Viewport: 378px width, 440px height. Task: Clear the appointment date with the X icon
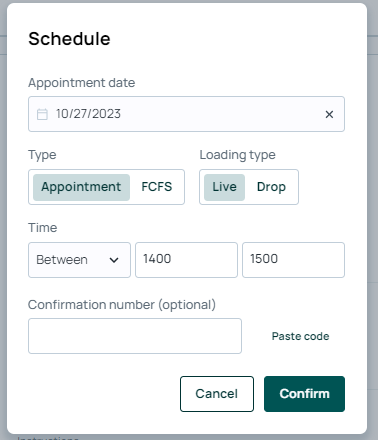[329, 114]
